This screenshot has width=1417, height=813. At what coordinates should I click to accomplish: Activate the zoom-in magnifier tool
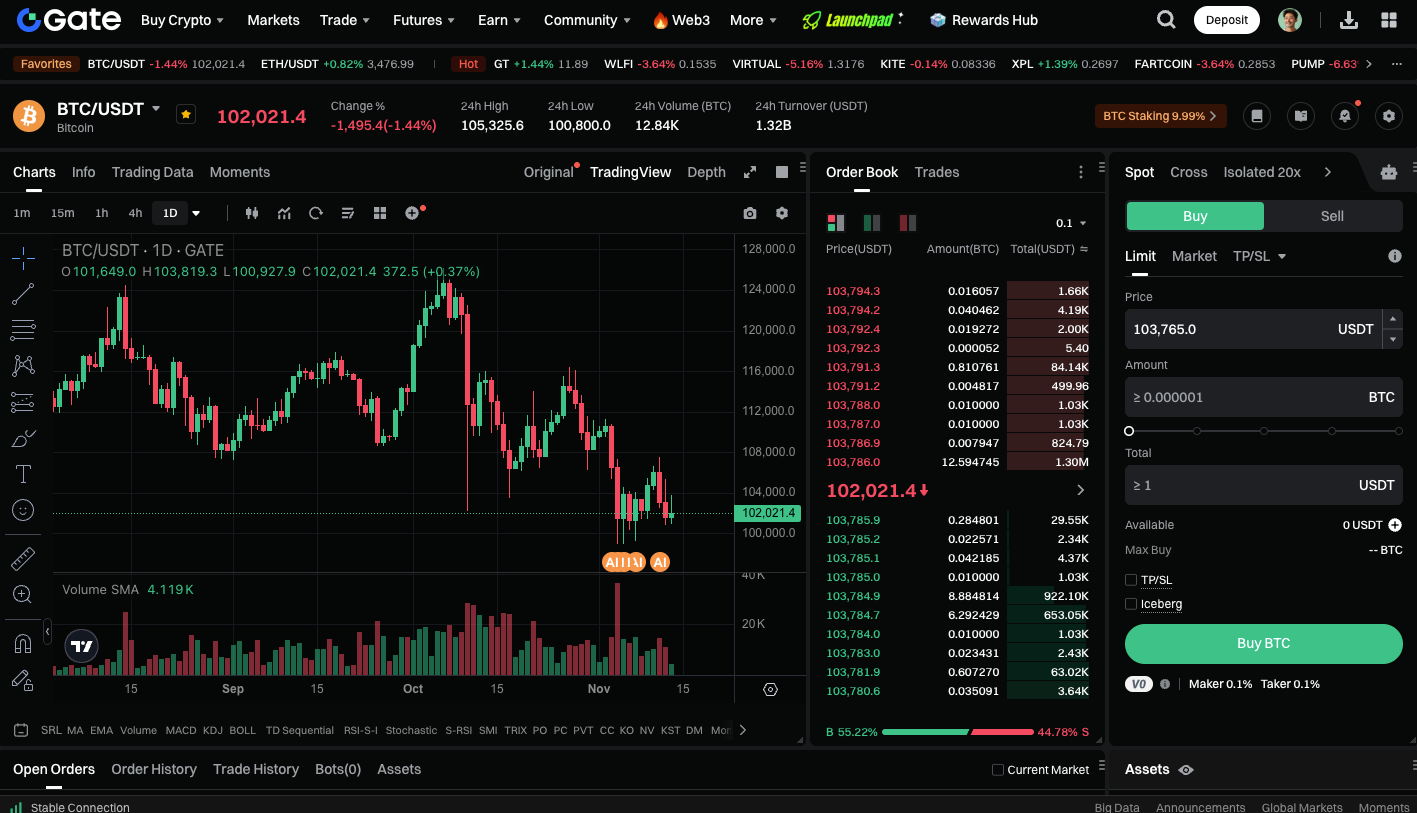pos(23,594)
